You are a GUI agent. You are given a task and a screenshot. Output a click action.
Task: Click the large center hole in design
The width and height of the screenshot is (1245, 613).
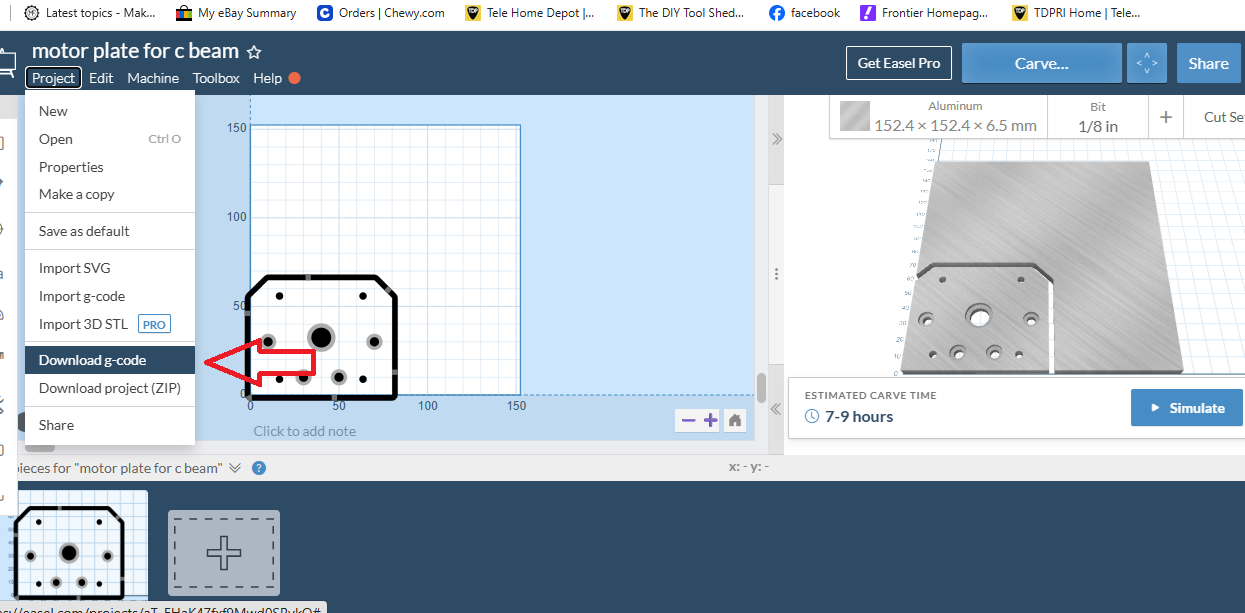[x=321, y=337]
